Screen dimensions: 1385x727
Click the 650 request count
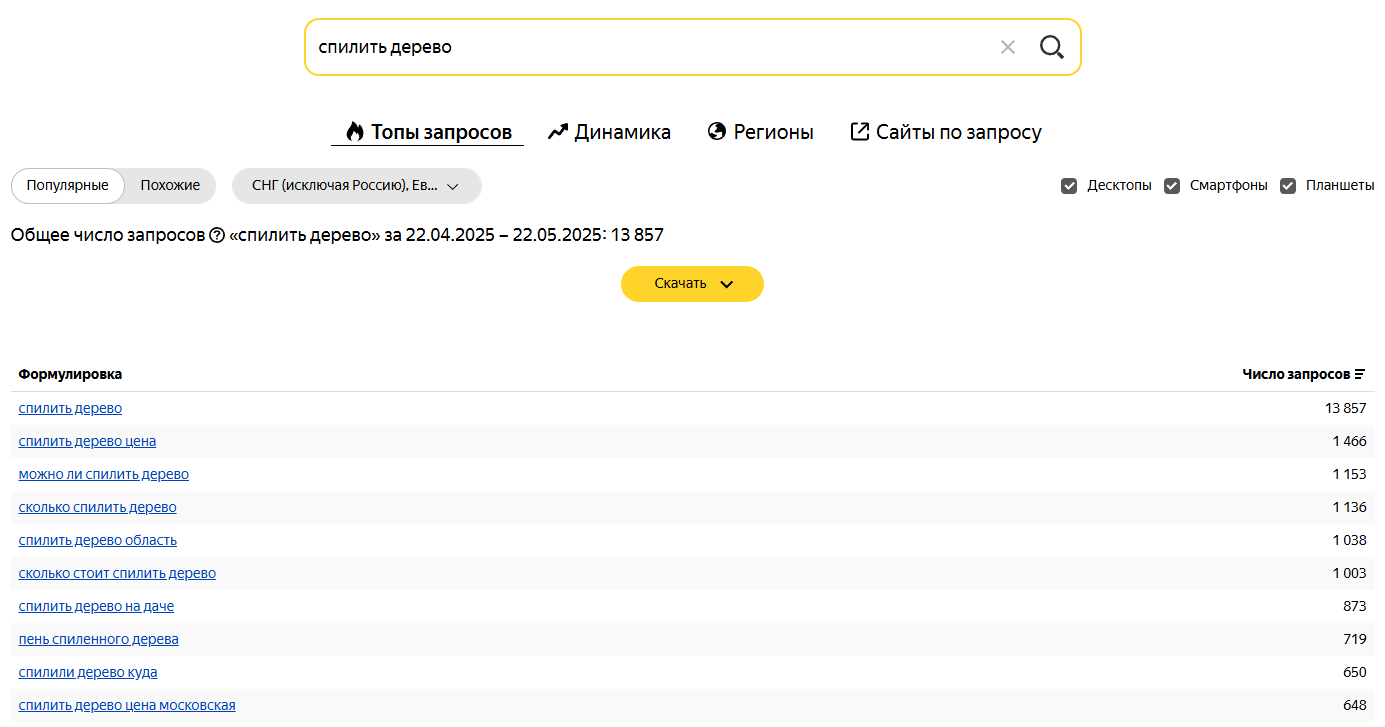[x=1354, y=672]
